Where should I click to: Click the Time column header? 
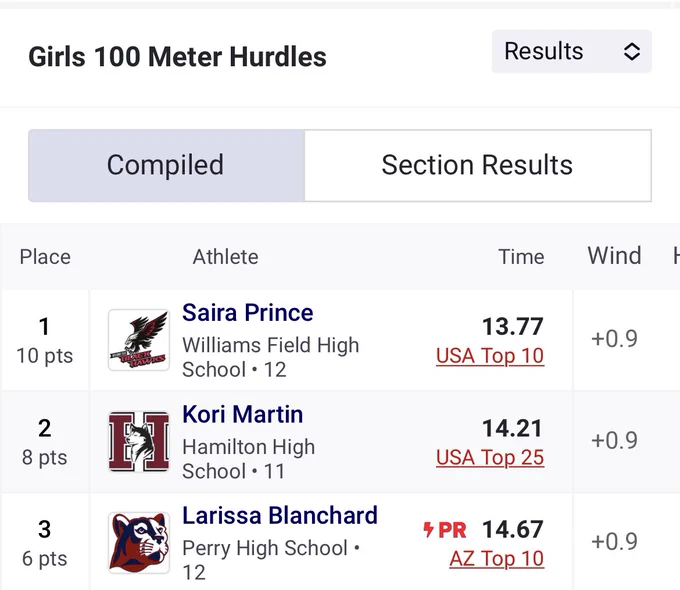[521, 257]
